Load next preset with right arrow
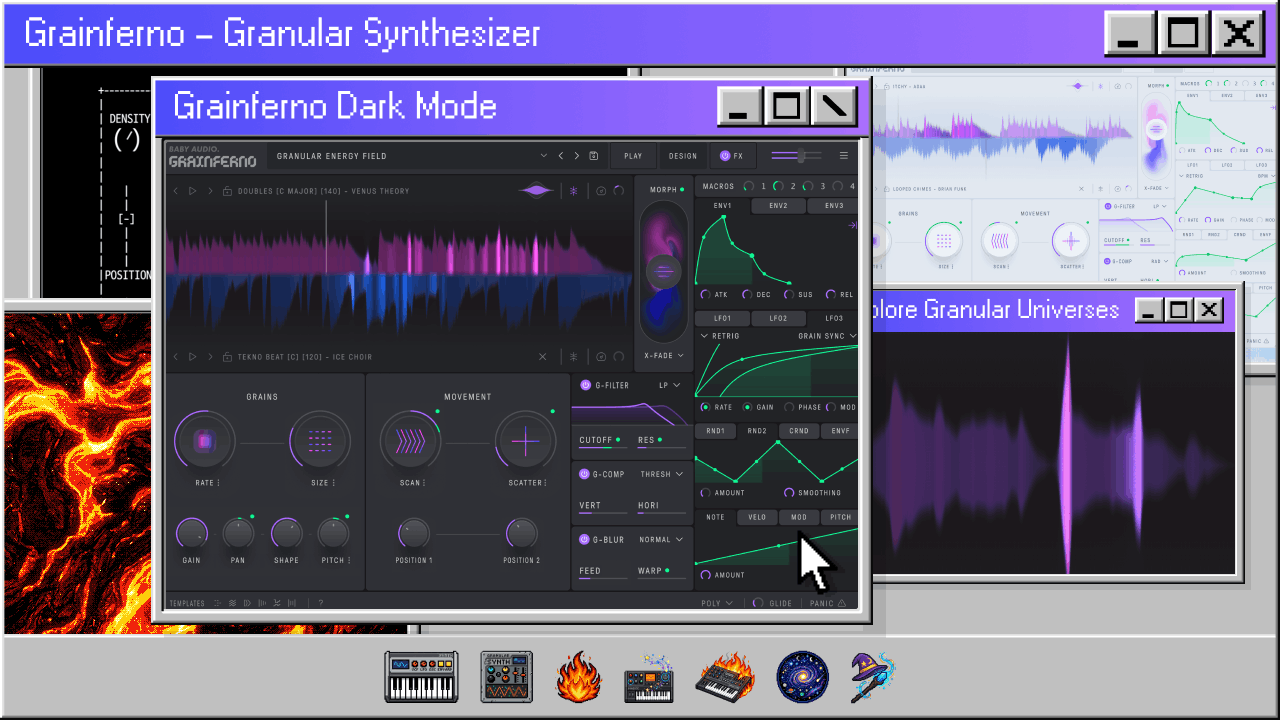 click(577, 156)
